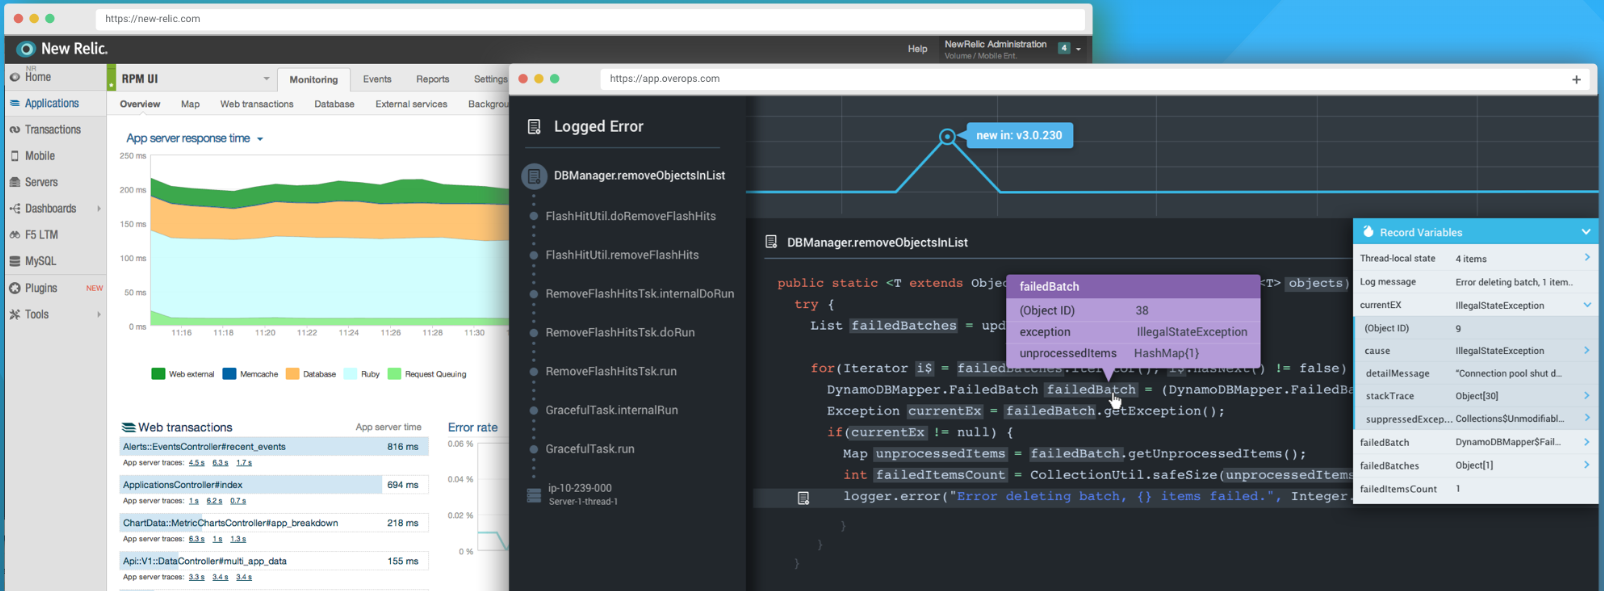Collapse the Record Variables panel
The image size is (1604, 591).
[1586, 232]
